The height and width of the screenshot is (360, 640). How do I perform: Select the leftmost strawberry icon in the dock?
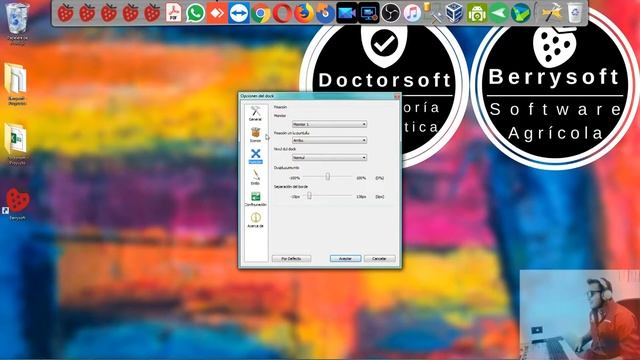(65, 13)
